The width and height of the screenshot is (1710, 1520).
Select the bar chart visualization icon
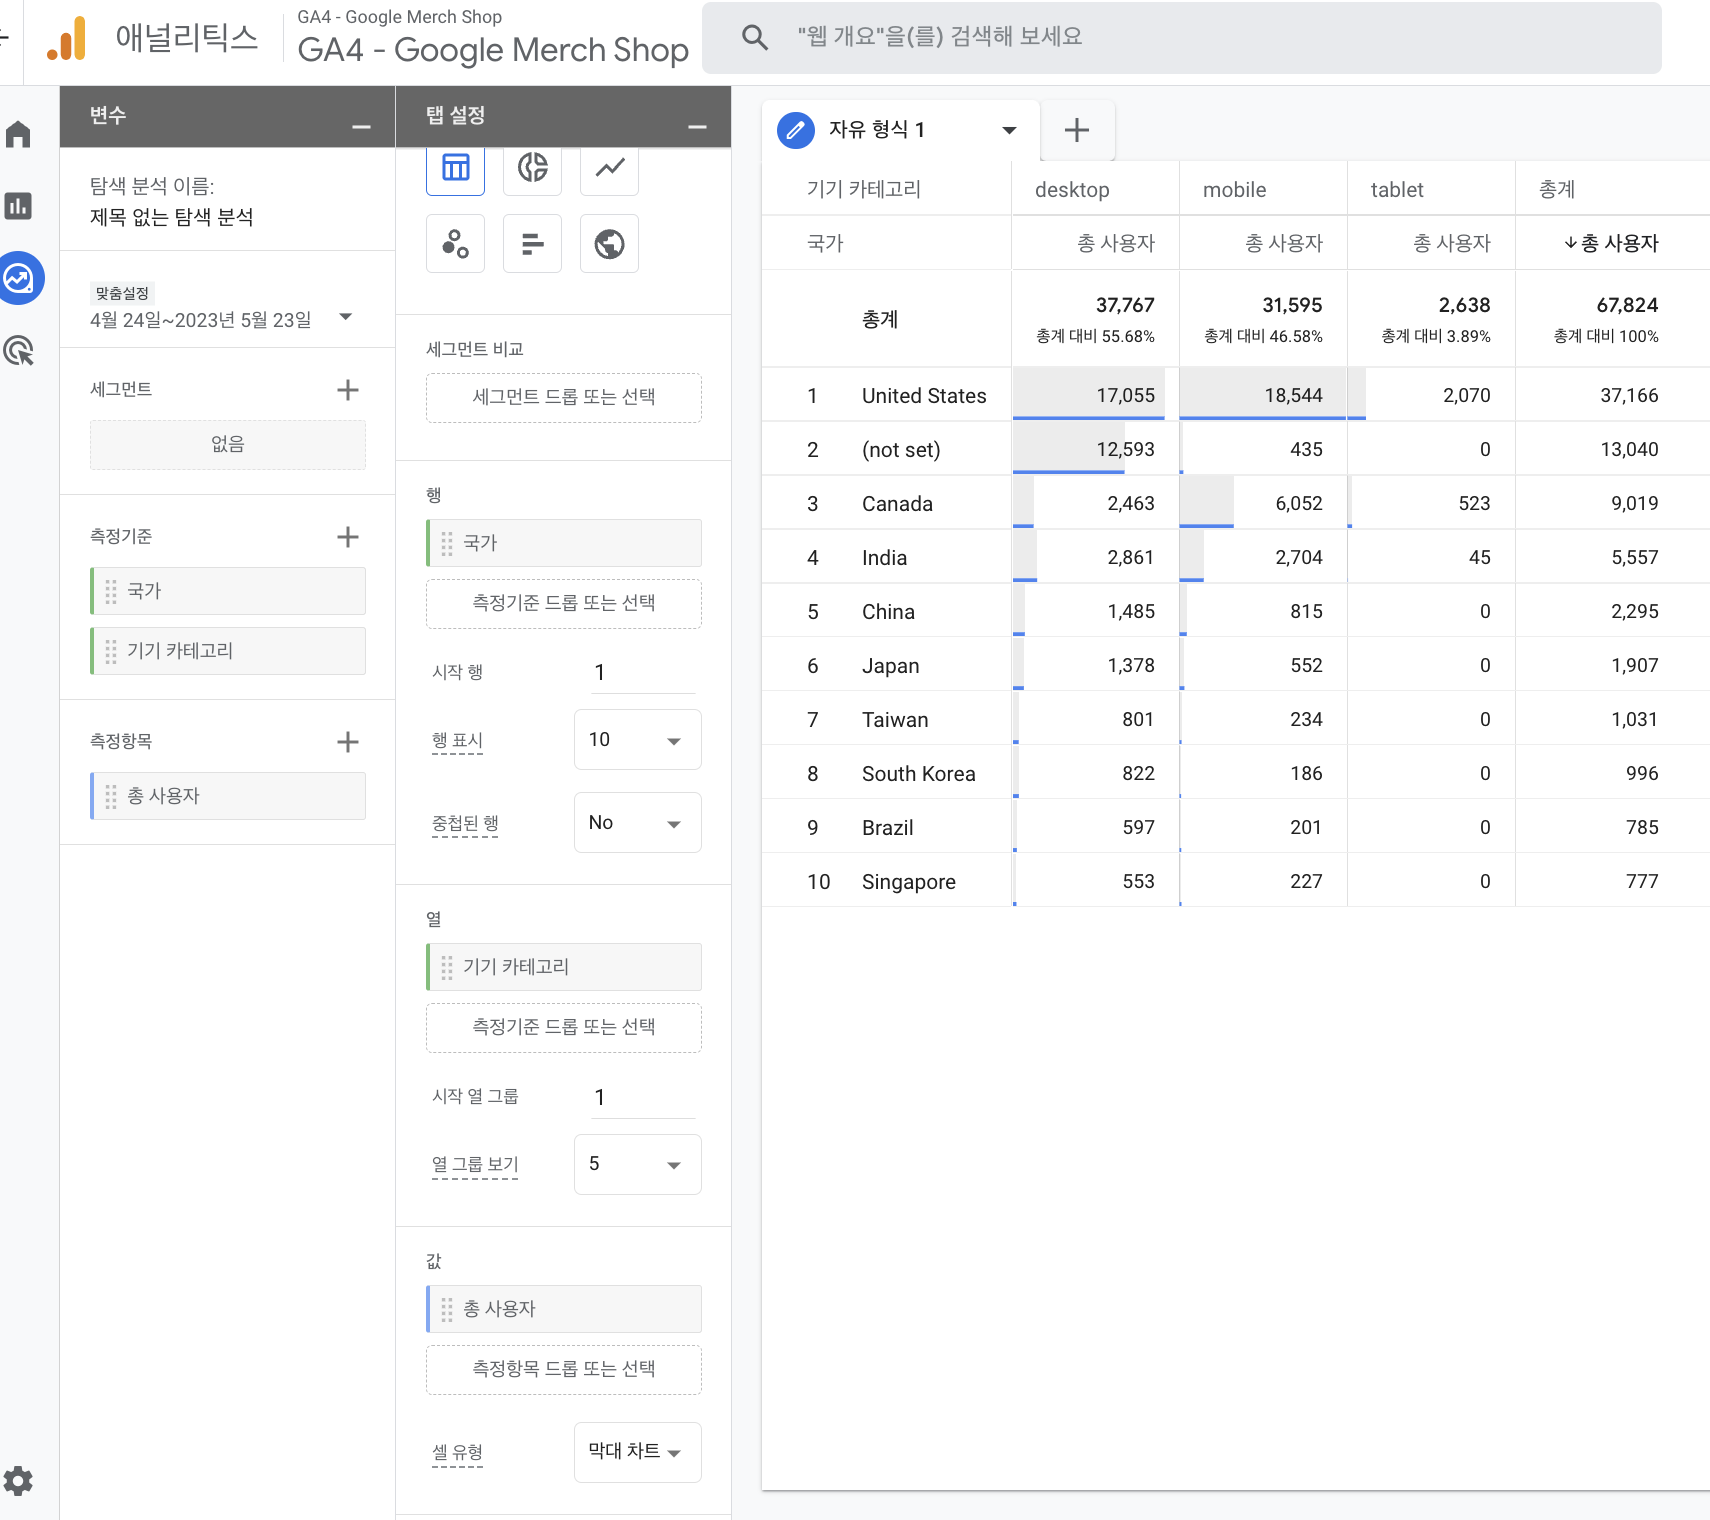(533, 243)
